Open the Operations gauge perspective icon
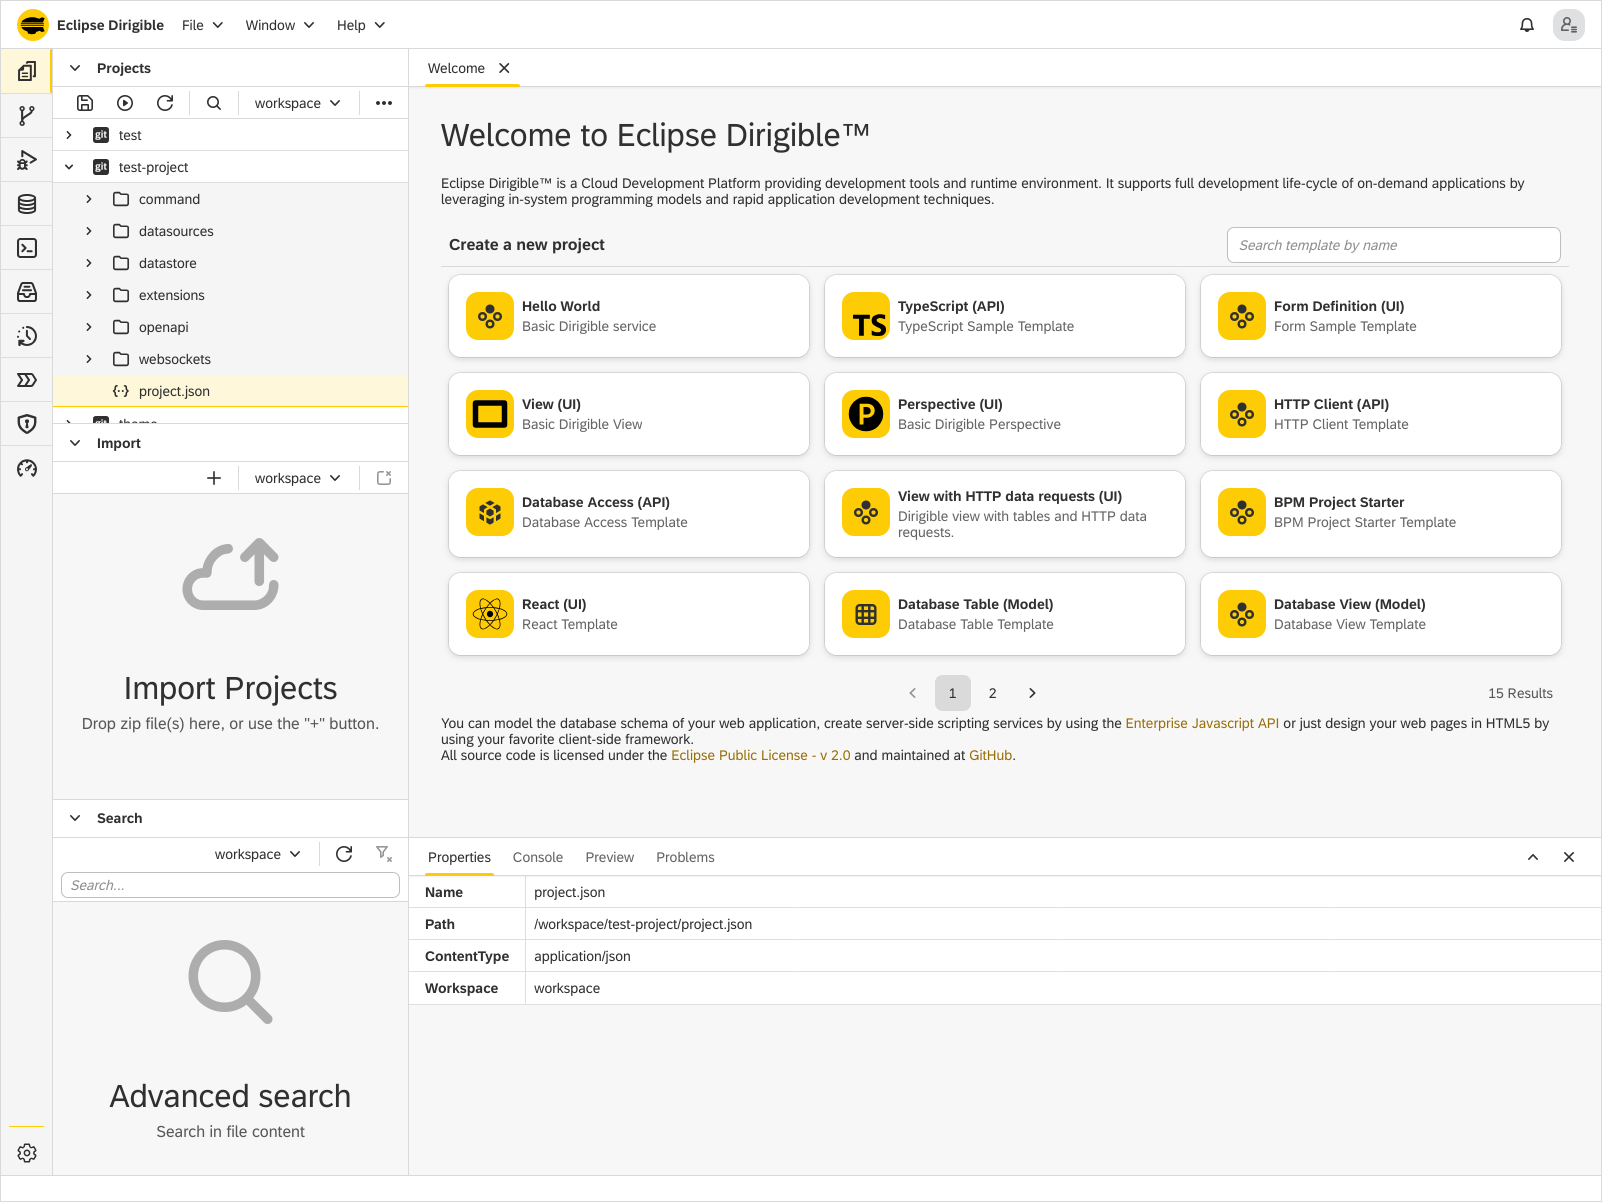The height and width of the screenshot is (1202, 1602). pyautogui.click(x=27, y=468)
